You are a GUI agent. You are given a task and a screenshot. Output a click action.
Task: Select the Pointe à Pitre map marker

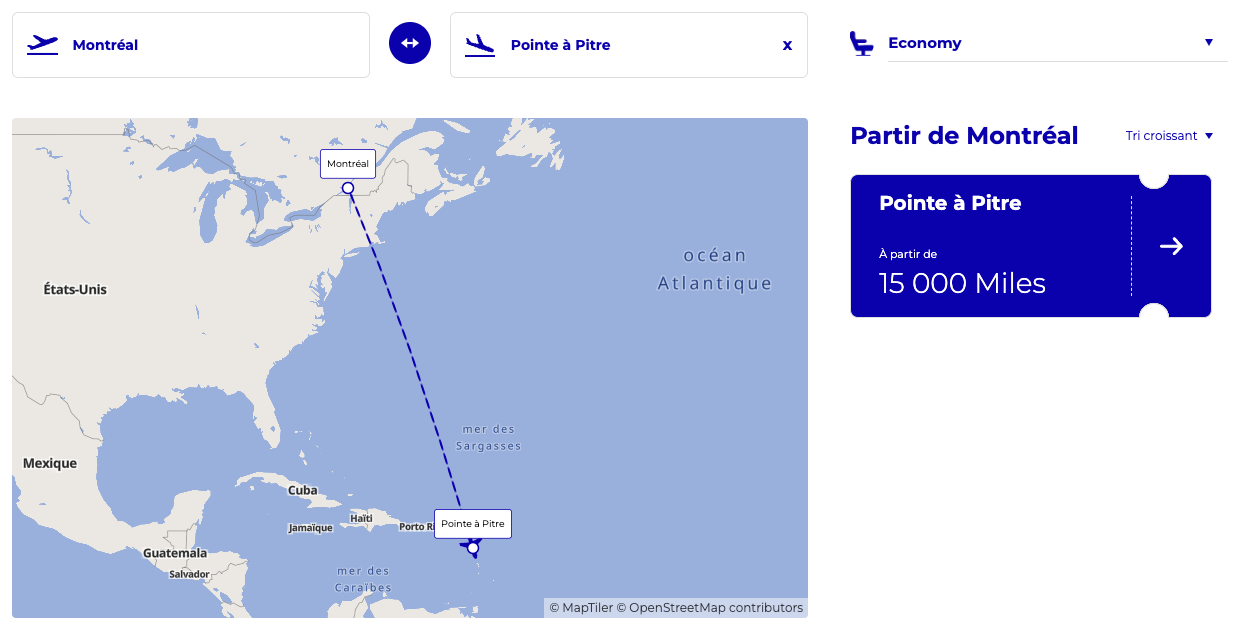pyautogui.click(x=471, y=547)
